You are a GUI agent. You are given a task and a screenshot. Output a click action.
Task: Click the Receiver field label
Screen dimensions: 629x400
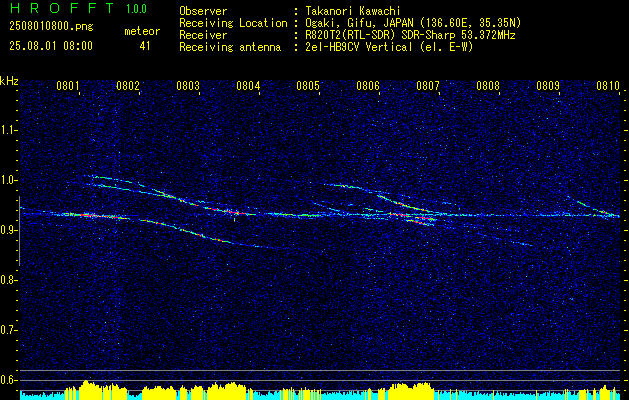pos(203,35)
